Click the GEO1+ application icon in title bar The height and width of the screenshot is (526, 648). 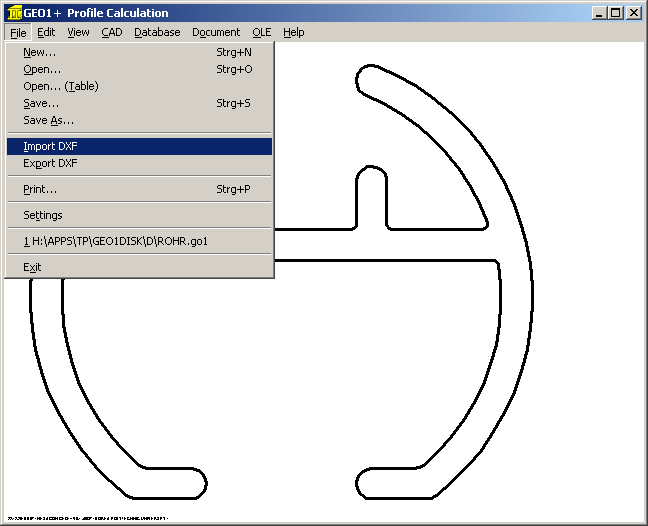[14, 13]
